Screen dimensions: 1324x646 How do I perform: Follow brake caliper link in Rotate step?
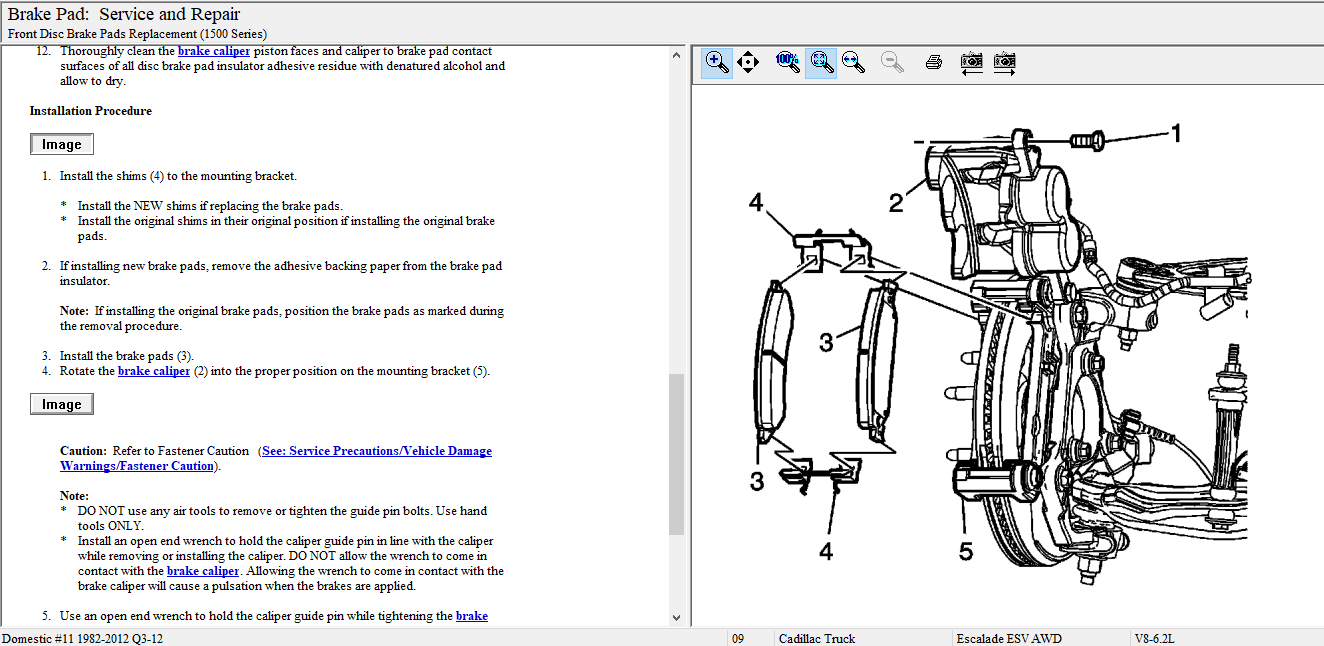tap(153, 371)
